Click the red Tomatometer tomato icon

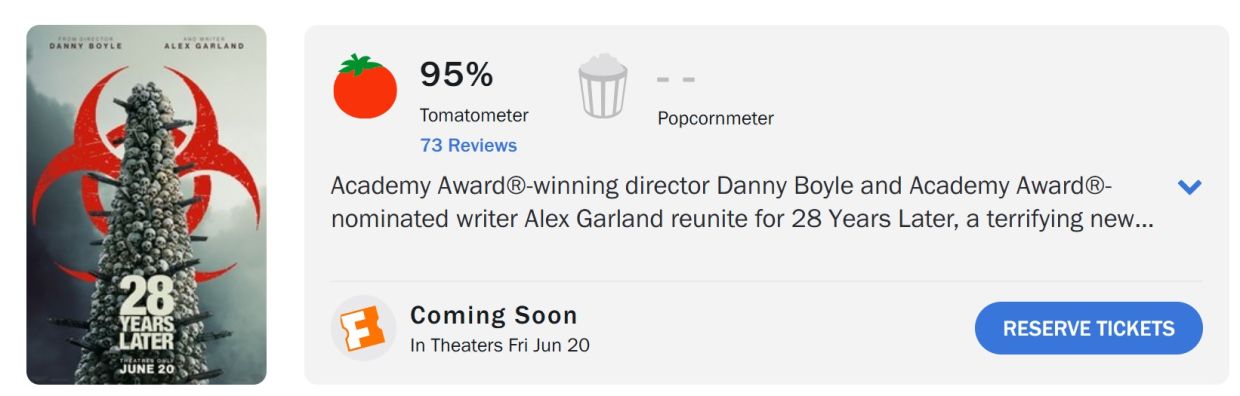click(x=365, y=87)
